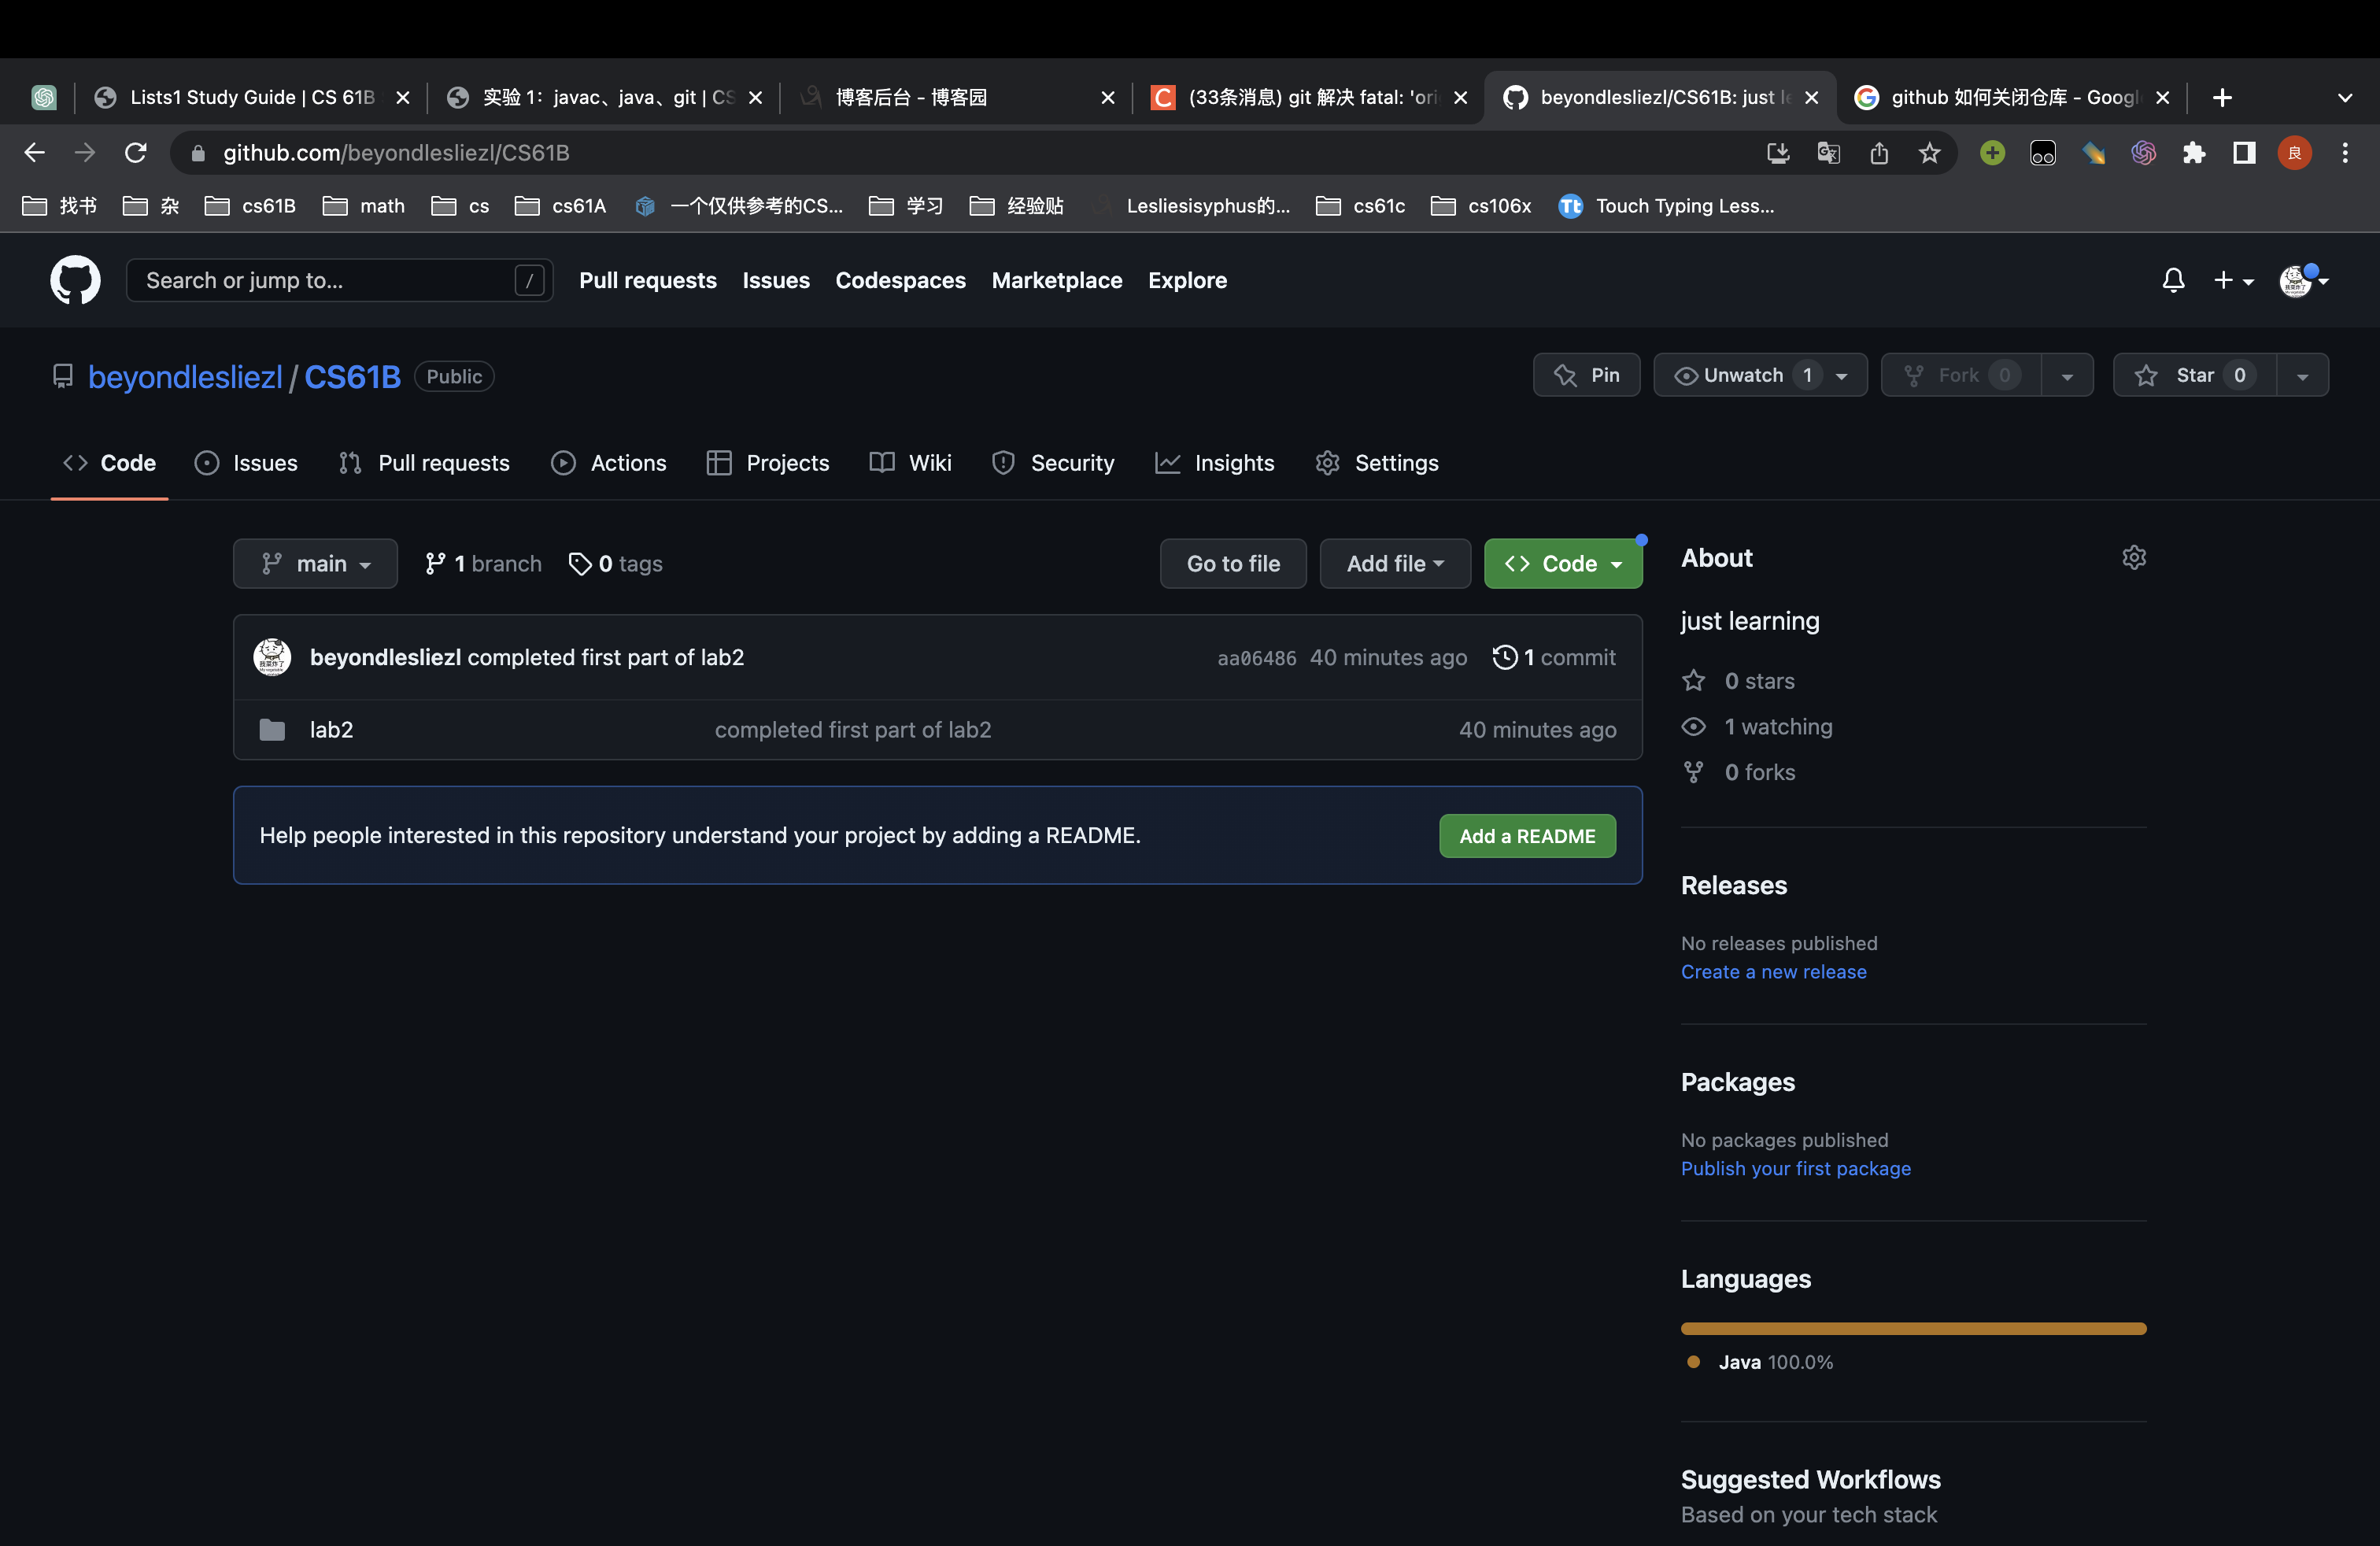This screenshot has width=2380, height=1546.
Task: Open the Add file dropdown
Action: pyautogui.click(x=1394, y=564)
